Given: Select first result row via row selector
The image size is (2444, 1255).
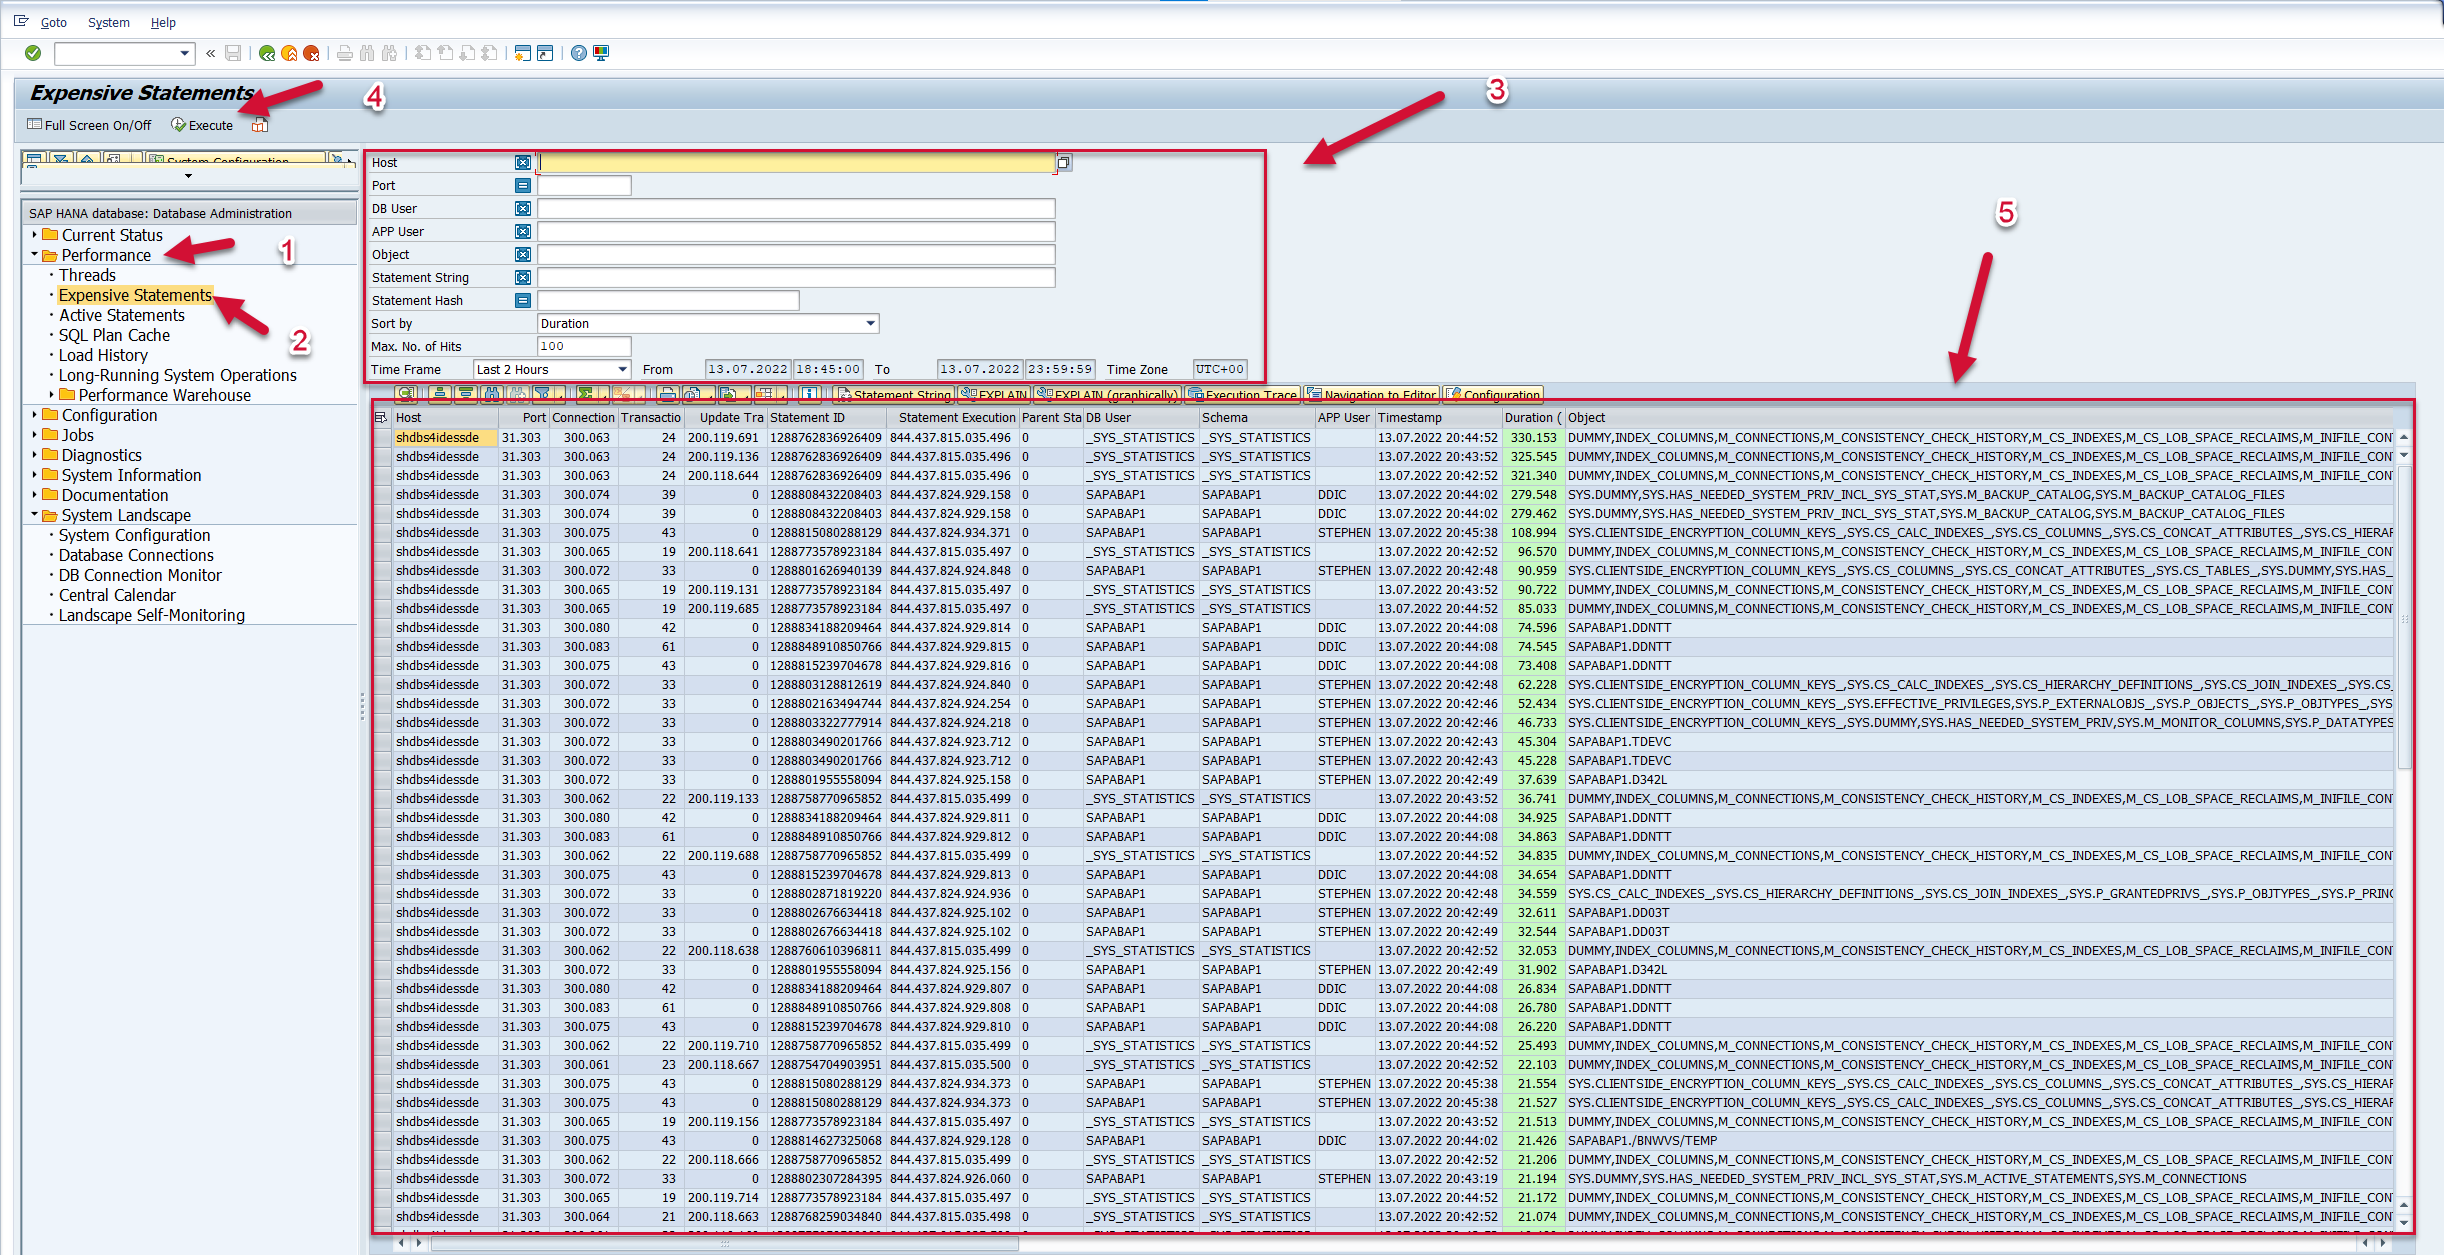Looking at the screenshot, I should coord(381,438).
